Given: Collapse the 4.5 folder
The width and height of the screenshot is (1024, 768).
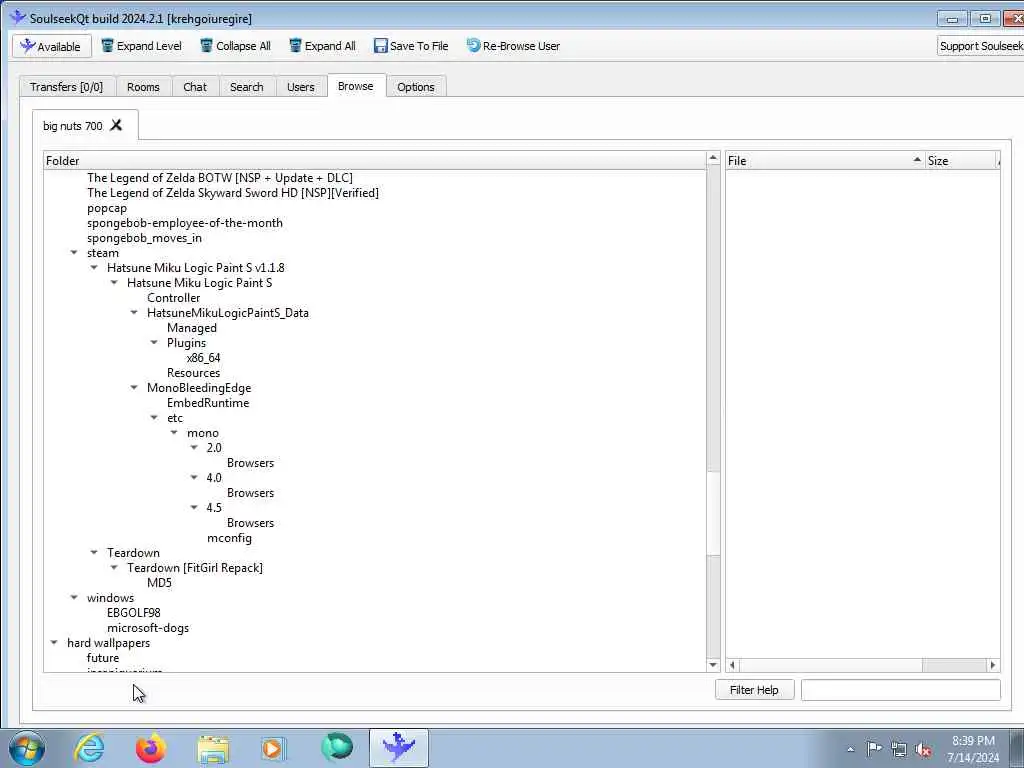Looking at the screenshot, I should point(194,508).
